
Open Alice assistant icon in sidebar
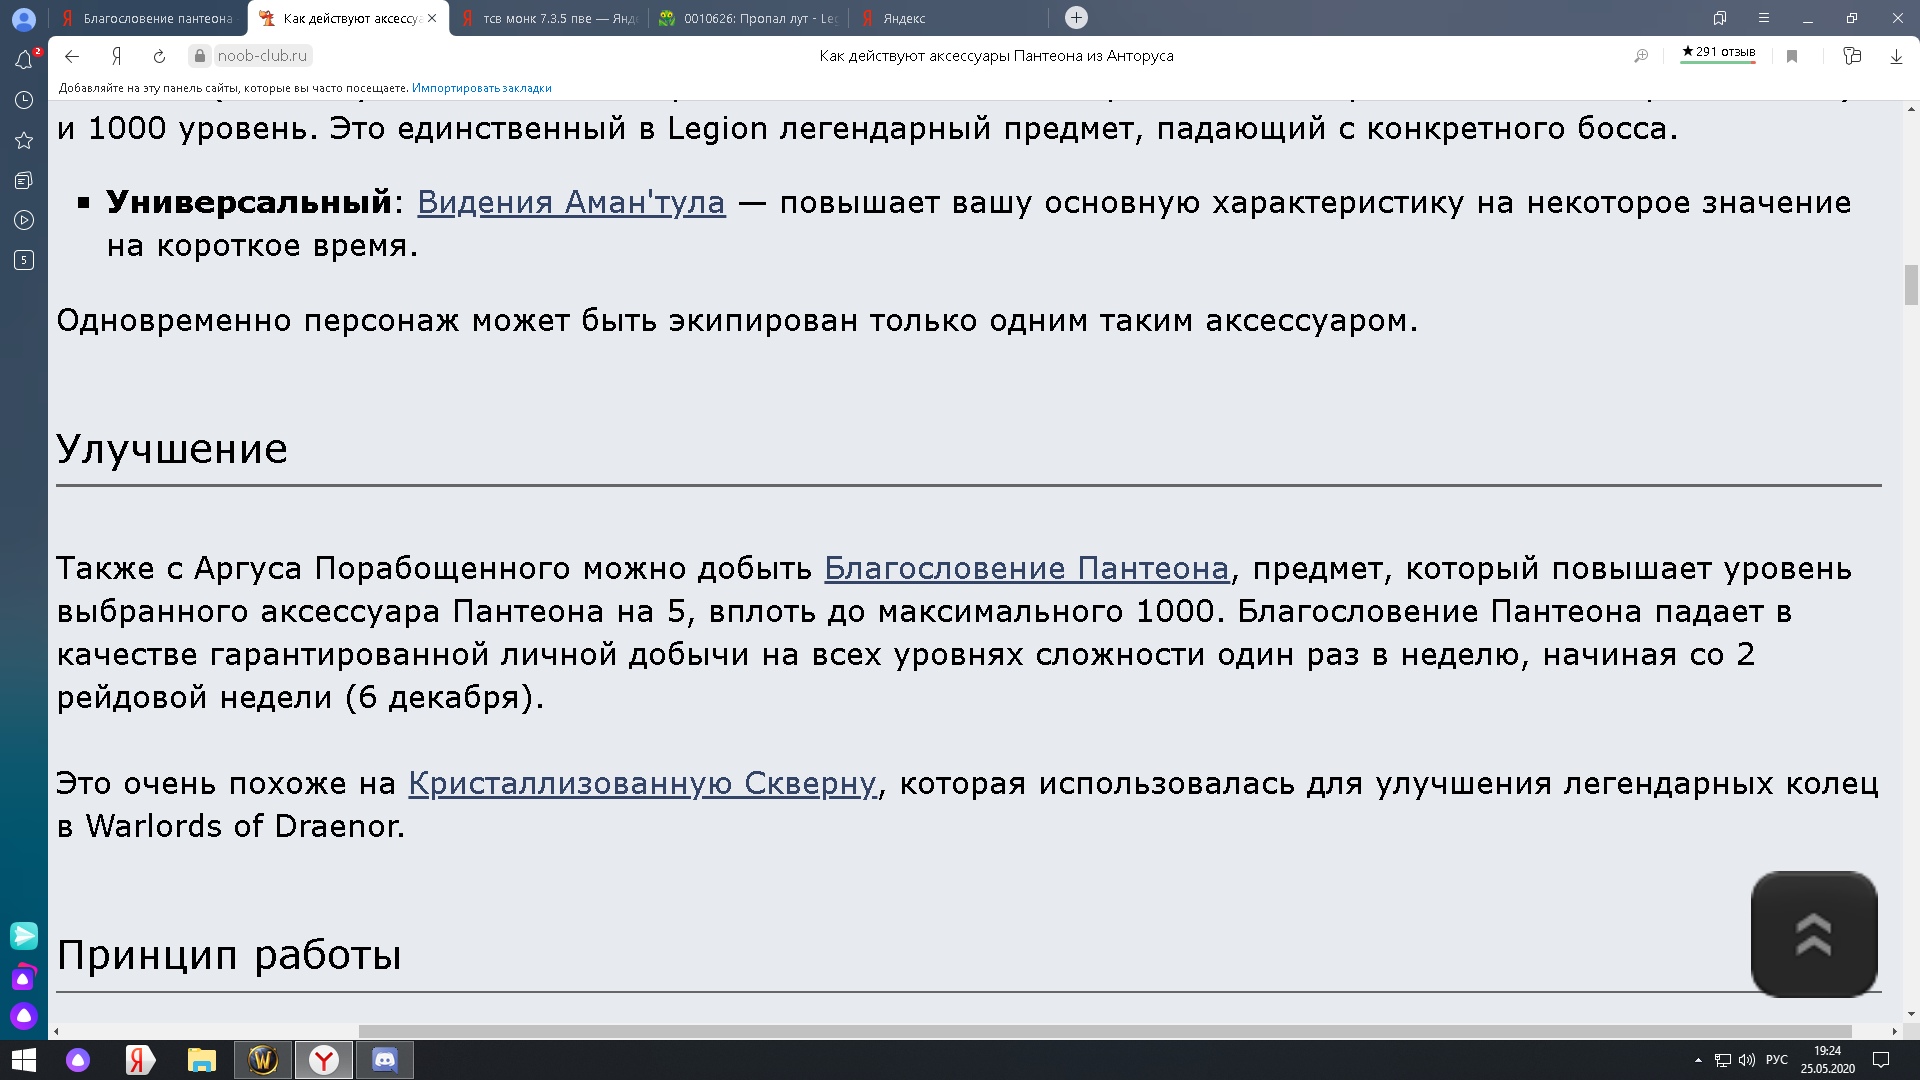(24, 1016)
